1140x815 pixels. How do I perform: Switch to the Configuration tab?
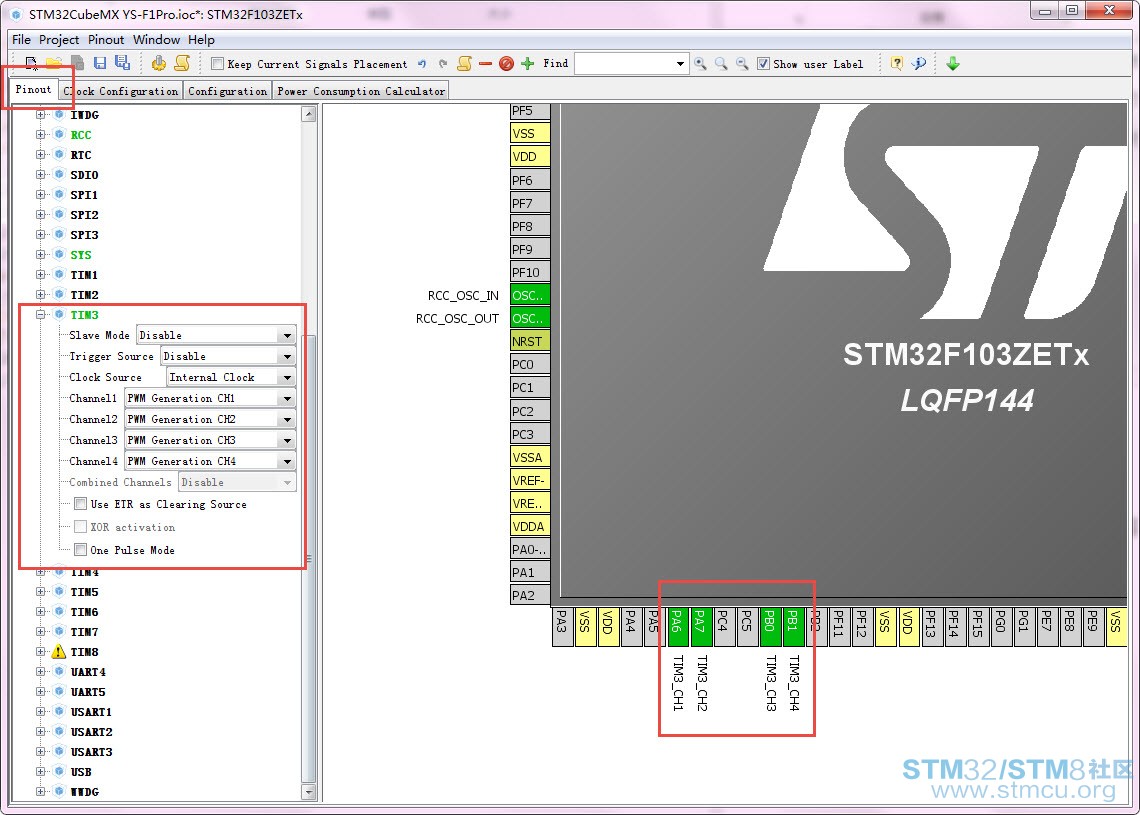click(228, 91)
